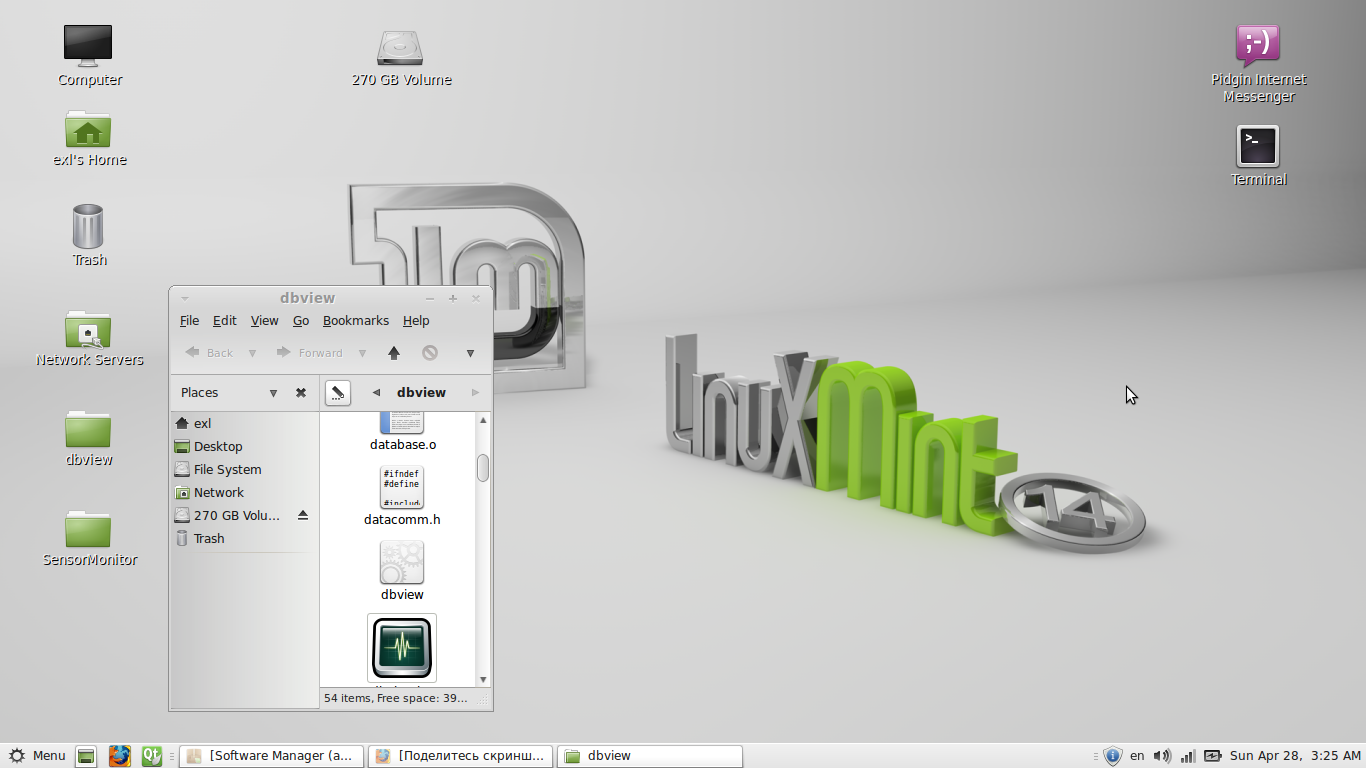The width and height of the screenshot is (1366, 768).
Task: Open the Edit menu
Action: tap(225, 320)
